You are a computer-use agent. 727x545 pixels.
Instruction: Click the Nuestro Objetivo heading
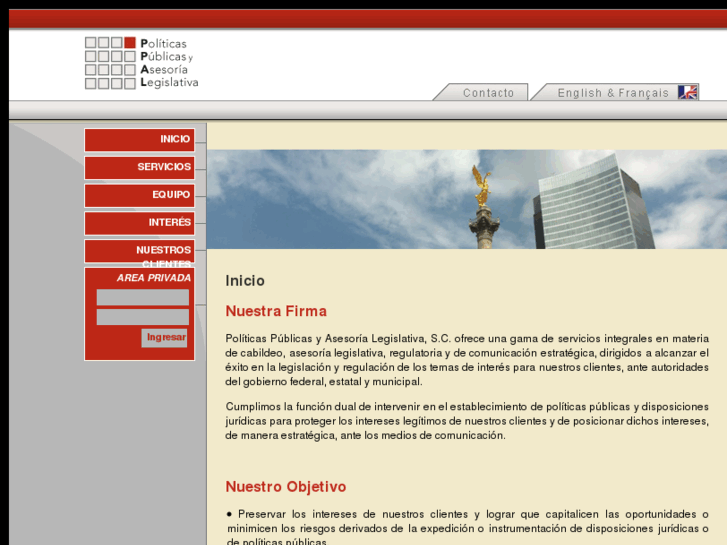pyautogui.click(x=286, y=487)
